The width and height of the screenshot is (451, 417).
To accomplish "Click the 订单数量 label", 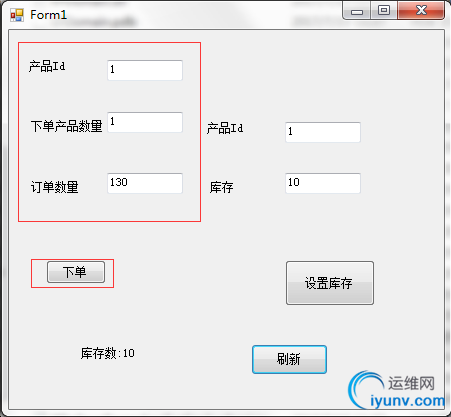I will [55, 187].
